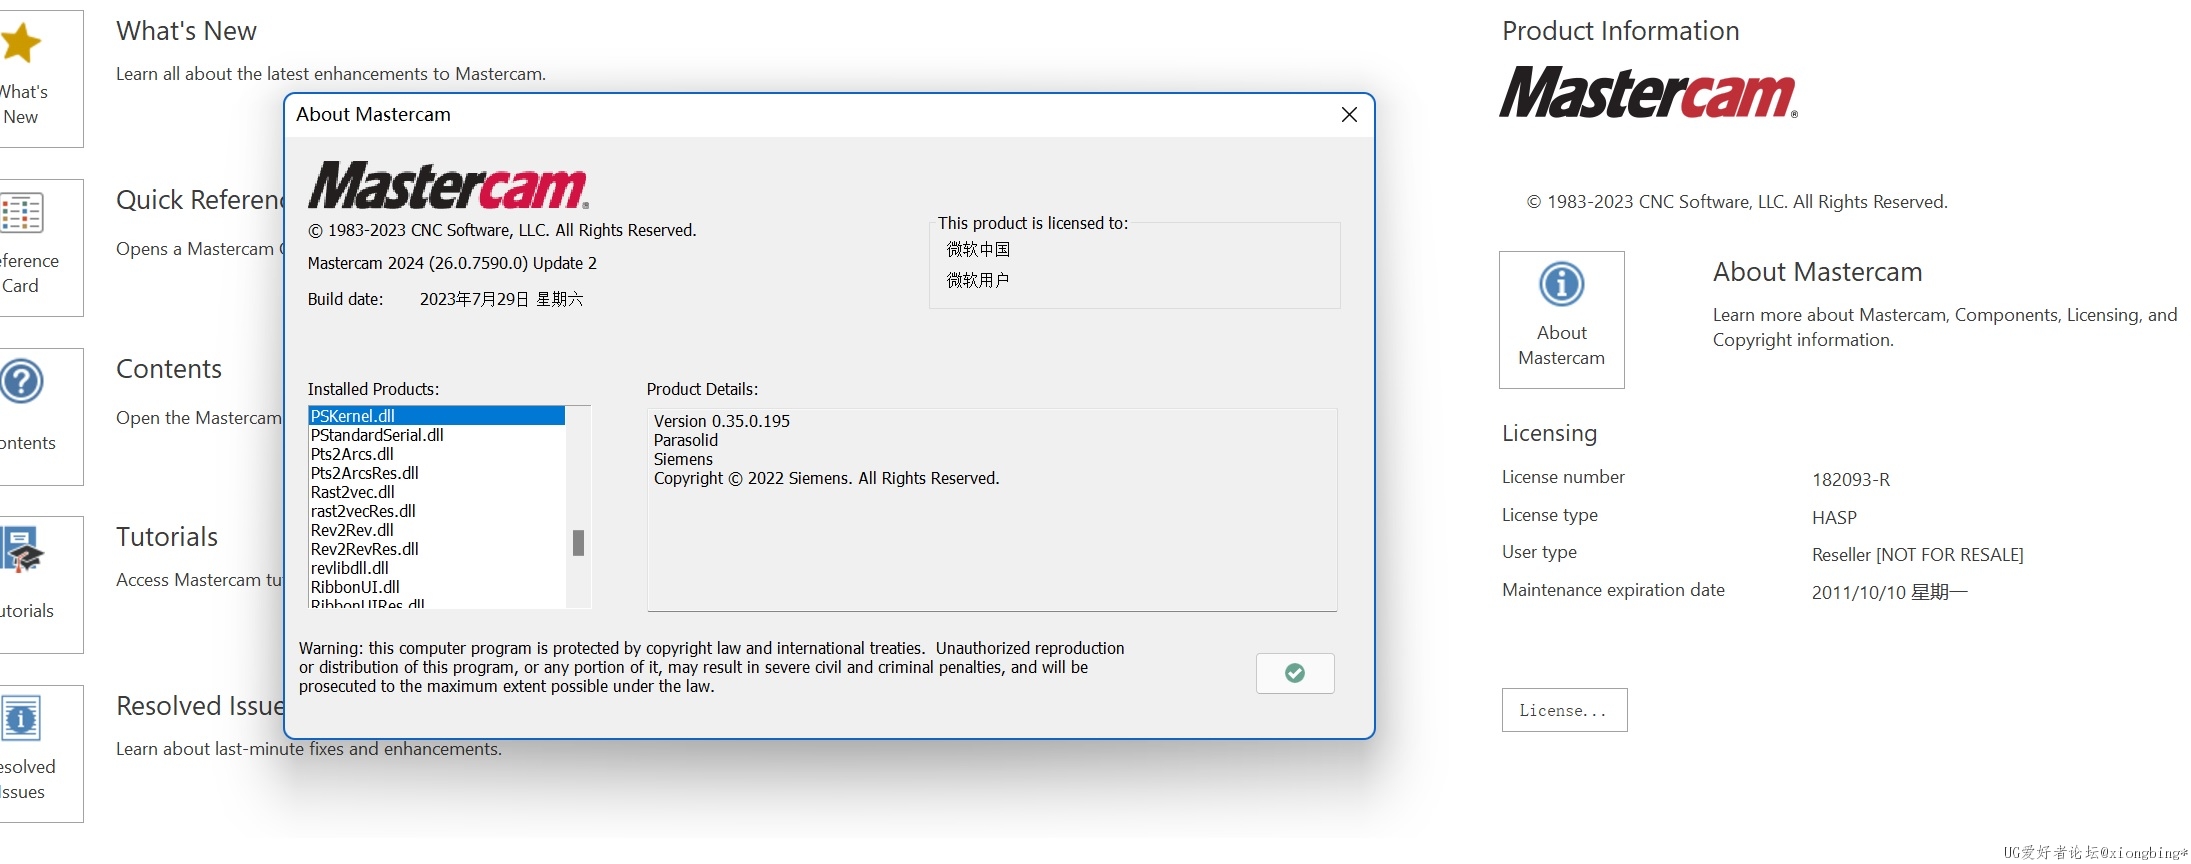Viewport: 2191px width, 864px height.
Task: Open the Quick Reference Card icon
Action: coord(21,213)
